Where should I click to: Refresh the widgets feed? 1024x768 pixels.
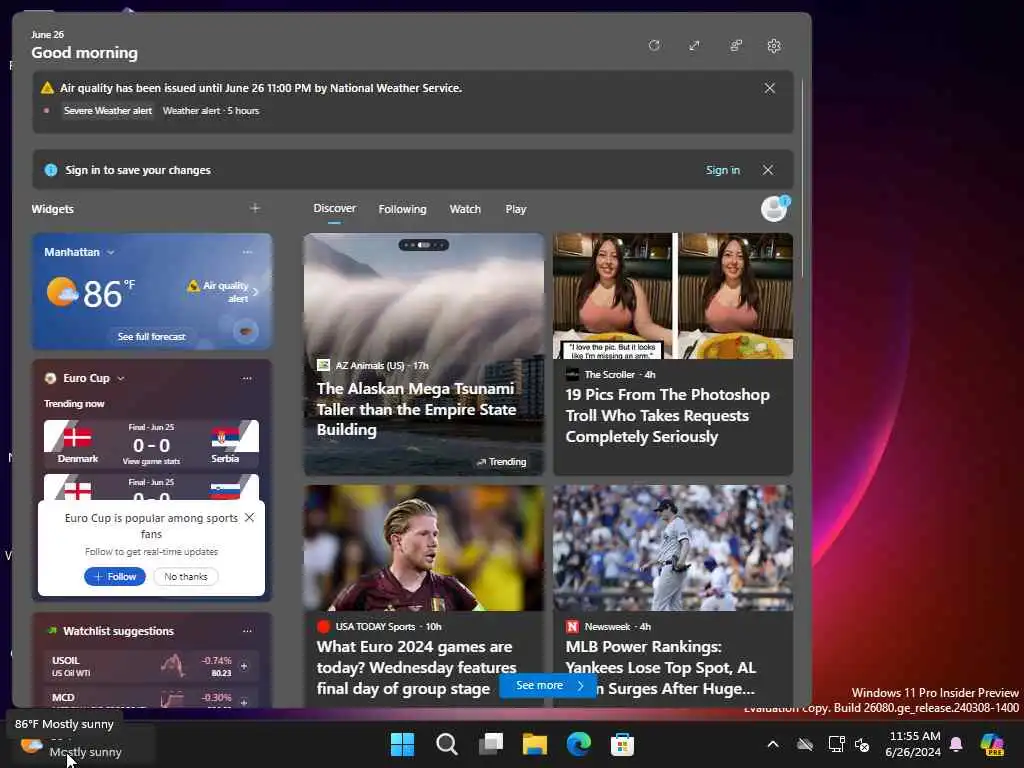point(654,46)
